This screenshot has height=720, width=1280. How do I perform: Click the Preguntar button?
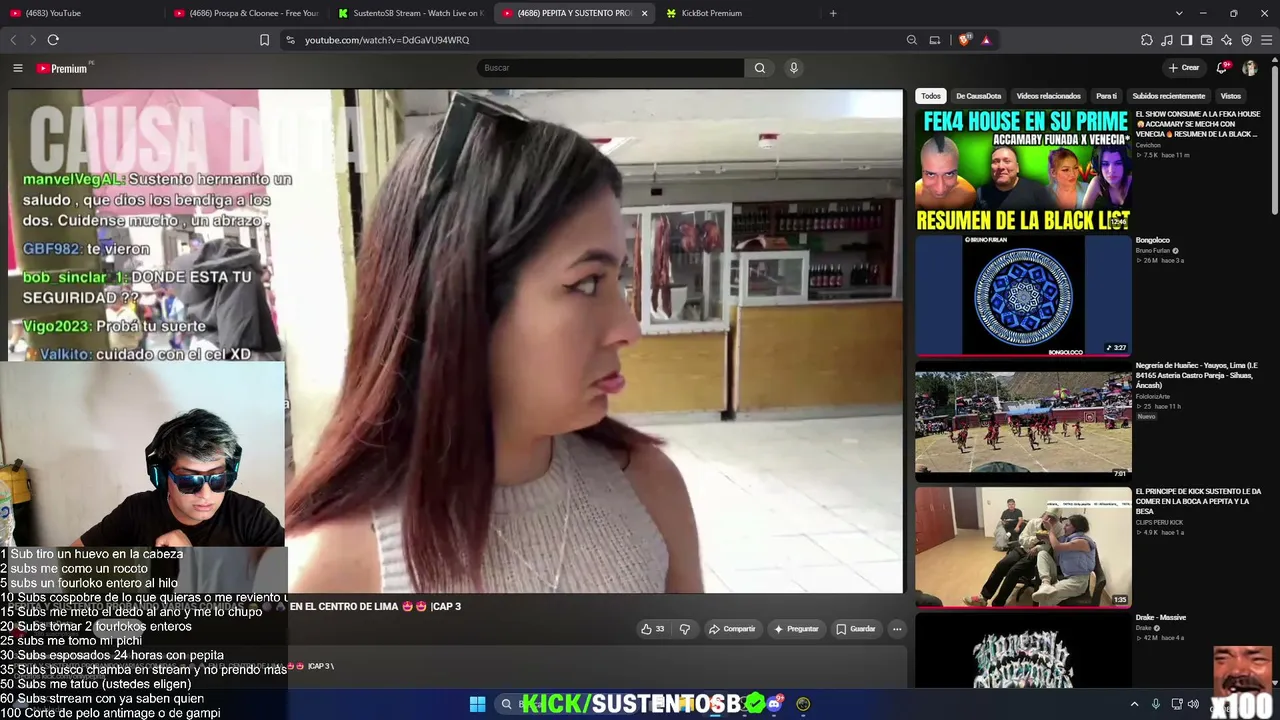click(x=796, y=629)
